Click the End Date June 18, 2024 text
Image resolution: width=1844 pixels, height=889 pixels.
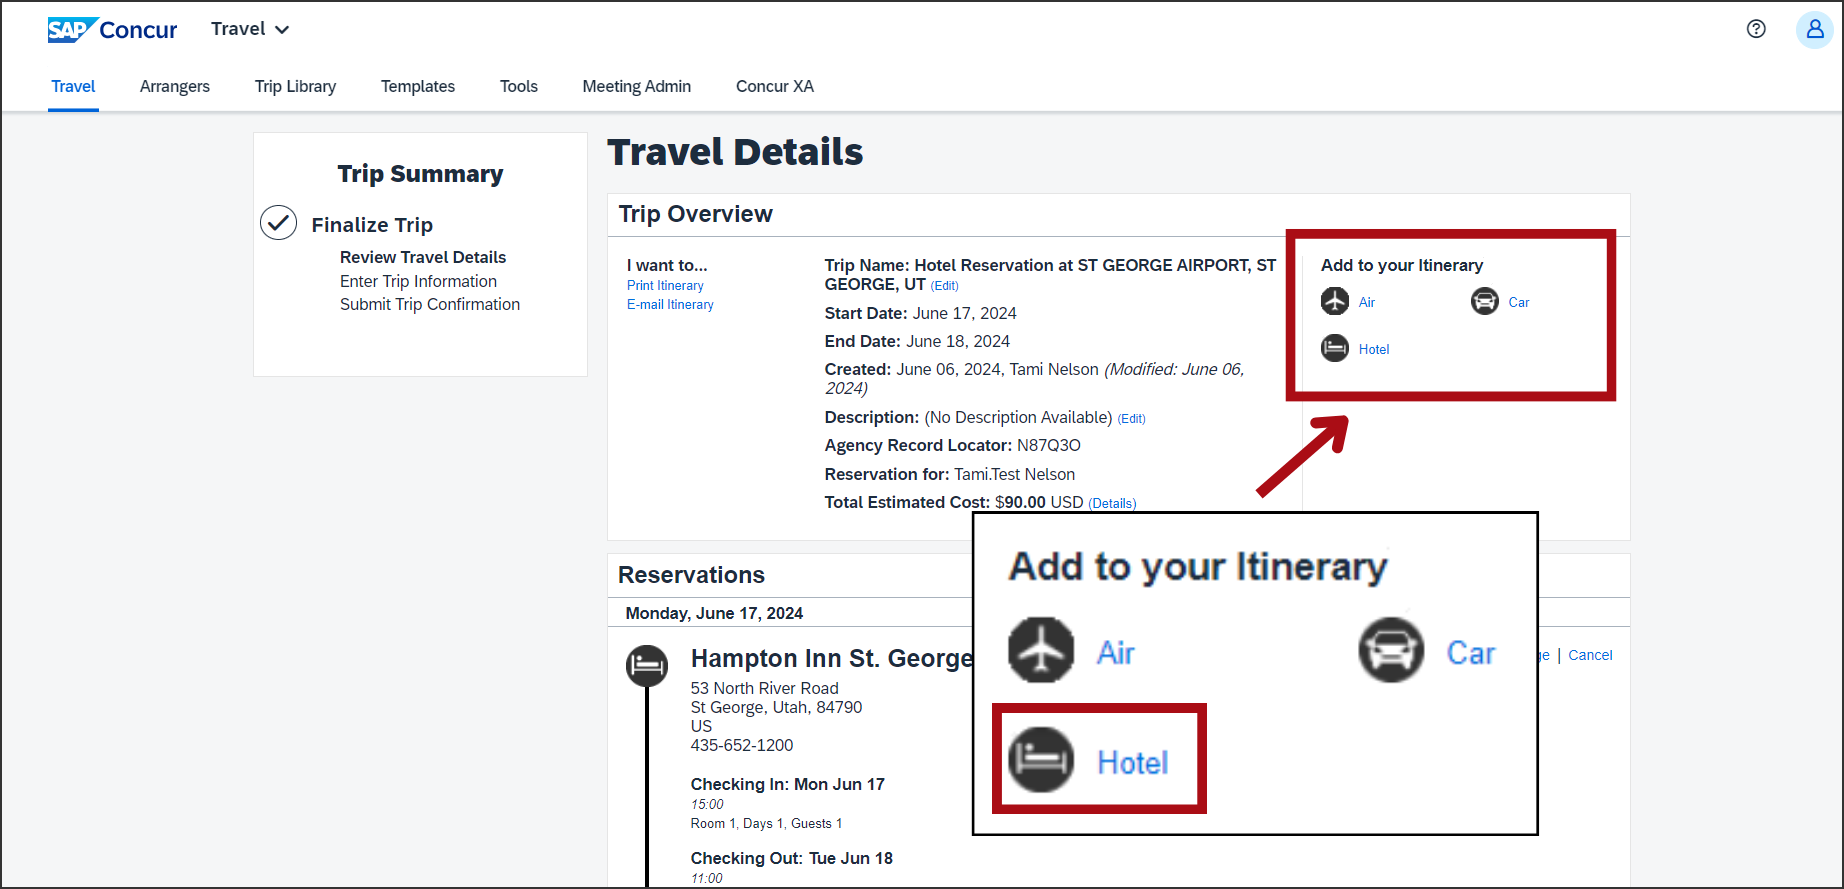917,341
